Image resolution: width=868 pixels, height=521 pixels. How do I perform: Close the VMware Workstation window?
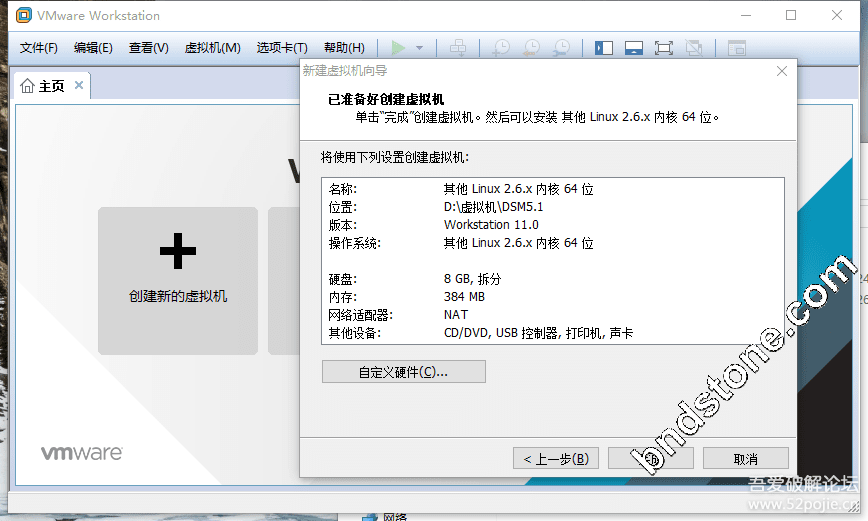[837, 16]
